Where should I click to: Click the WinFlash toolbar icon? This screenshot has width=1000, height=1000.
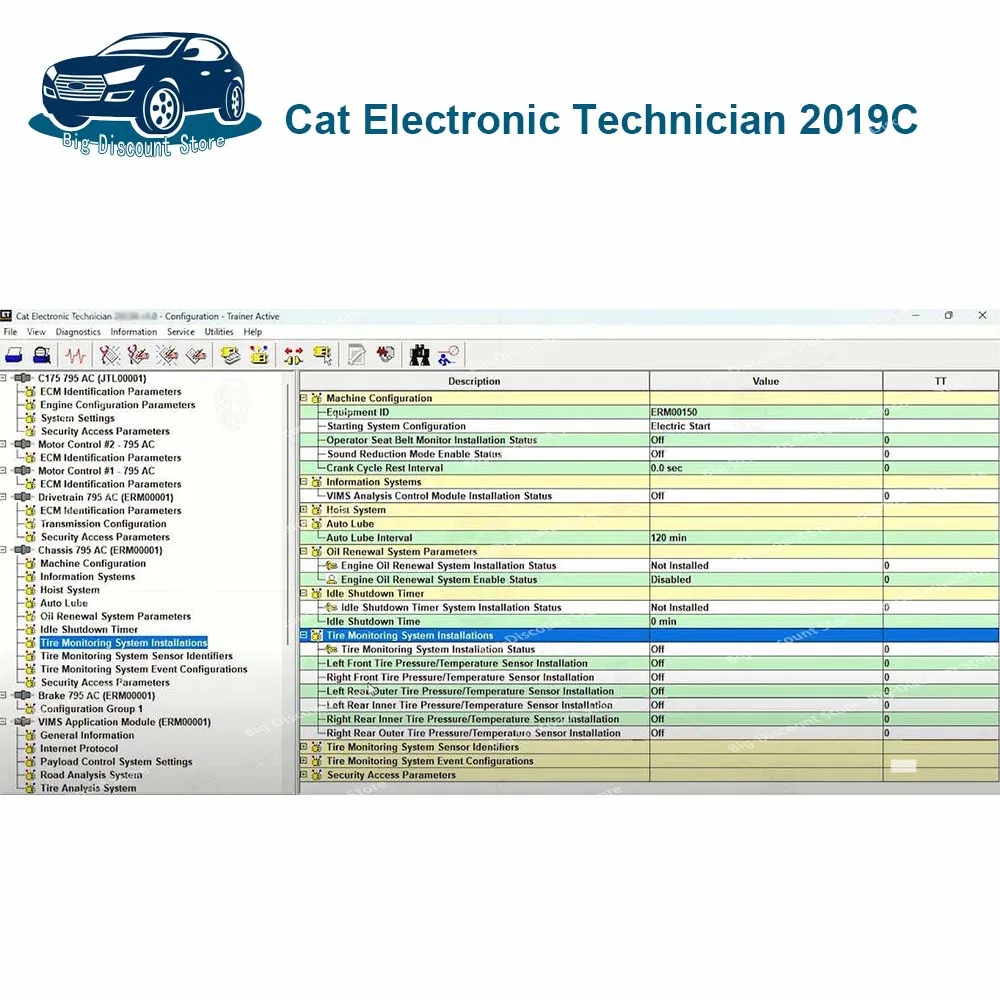[x=386, y=355]
